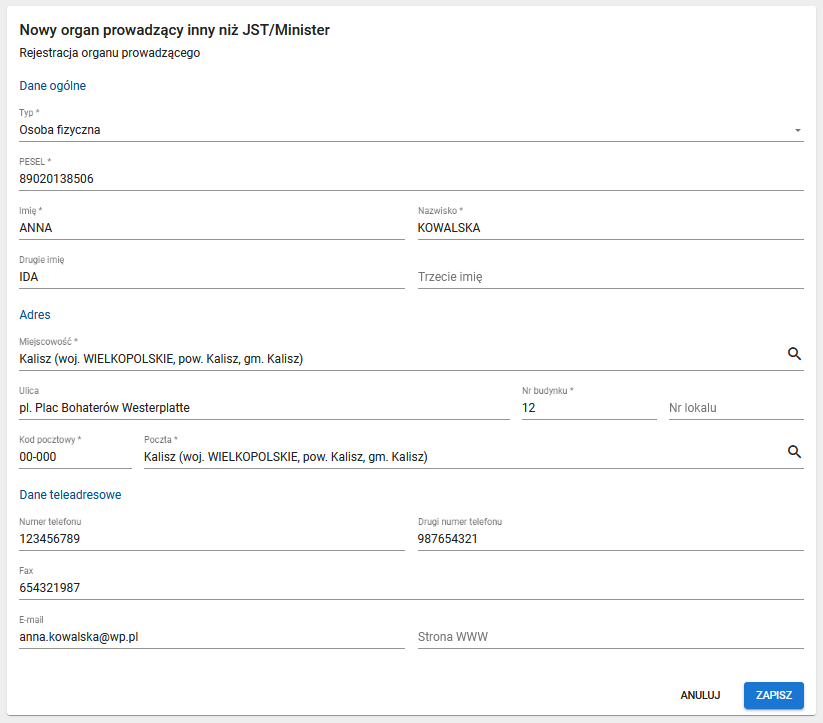Click the empty Strona WWW field
The image size is (823, 723).
[x=610, y=637]
